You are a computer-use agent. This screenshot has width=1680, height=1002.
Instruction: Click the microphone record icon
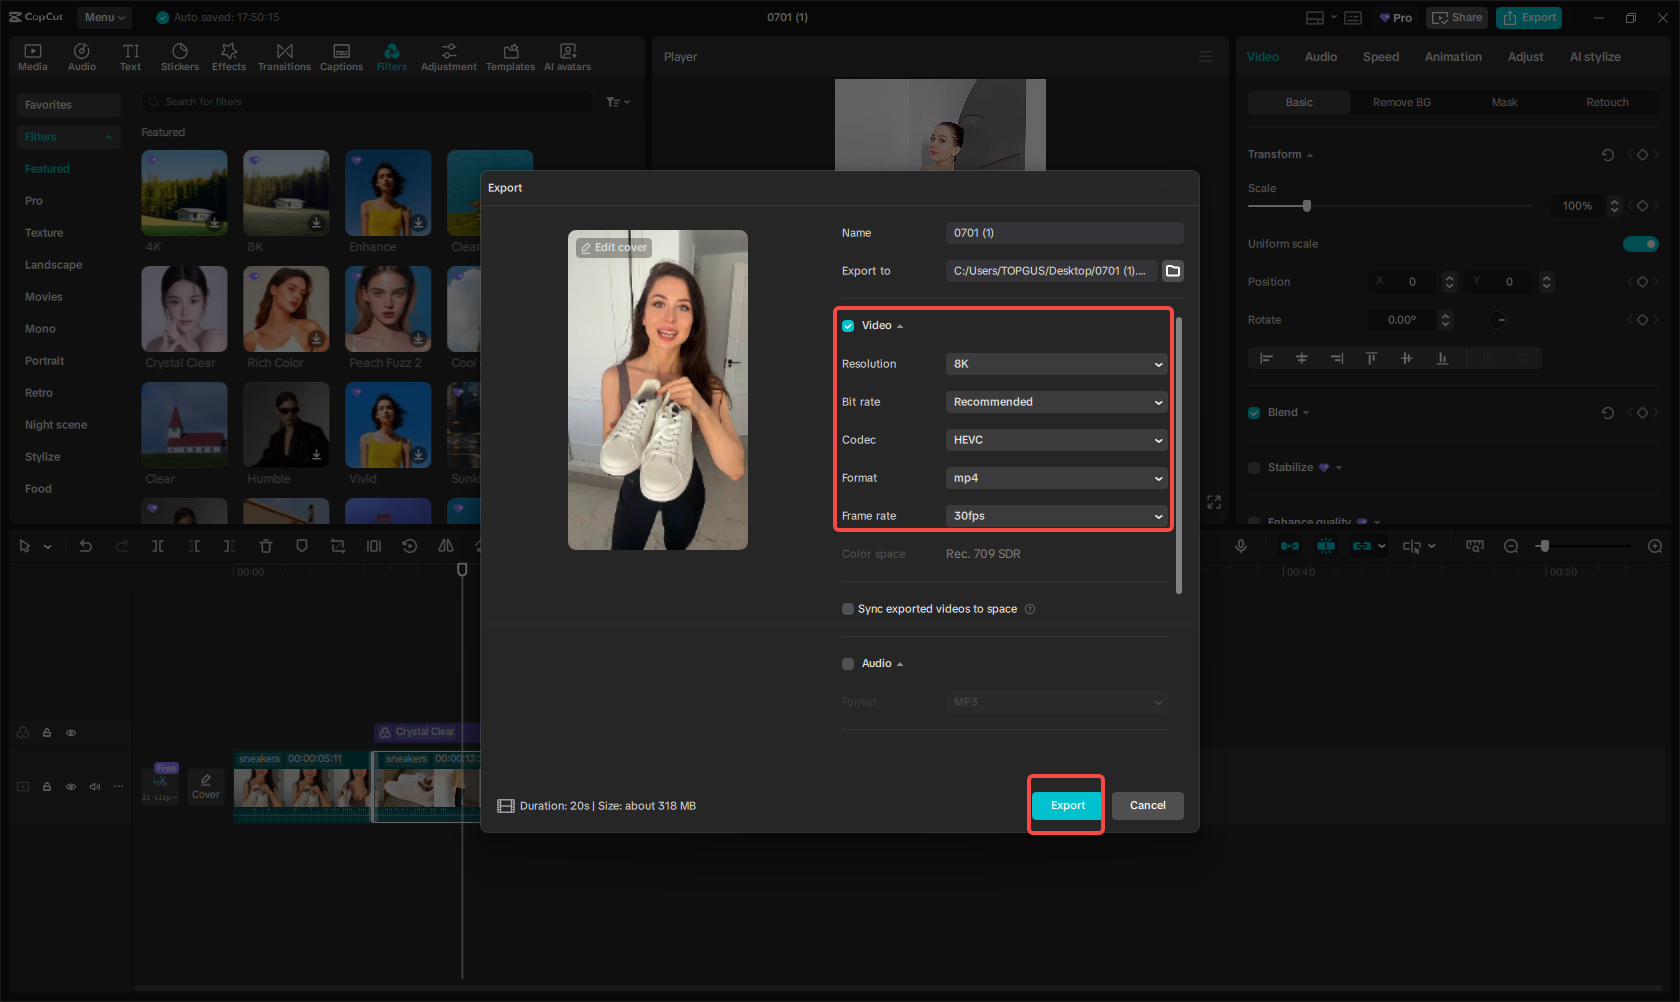tap(1240, 546)
